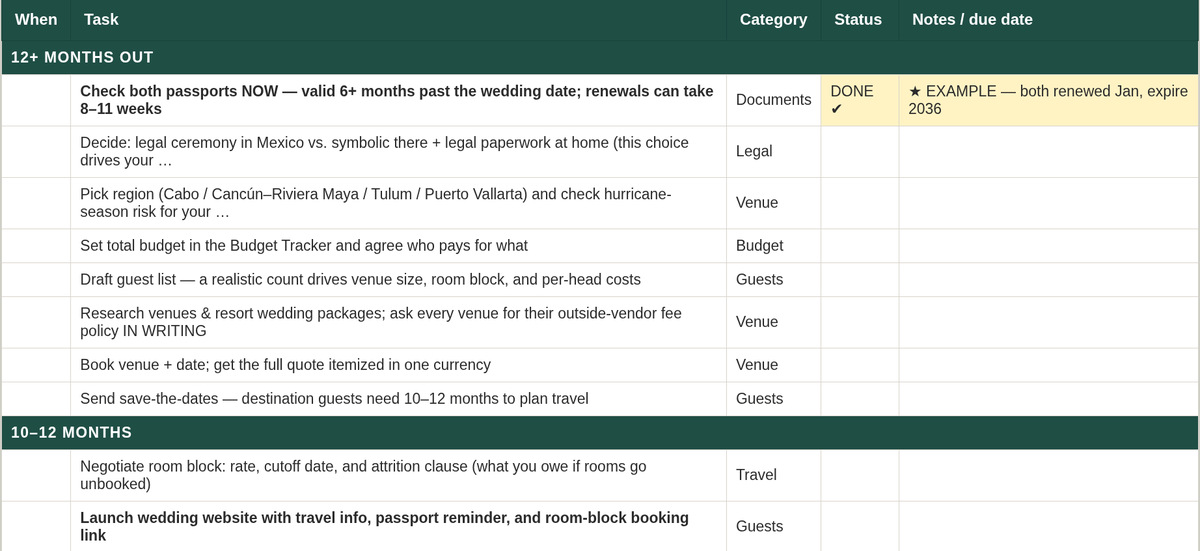Select the 'Negotiate room block' task cell

[x=399, y=475]
